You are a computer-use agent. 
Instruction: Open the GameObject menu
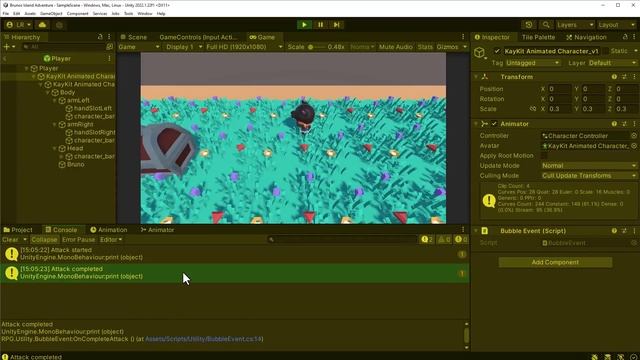point(51,13)
